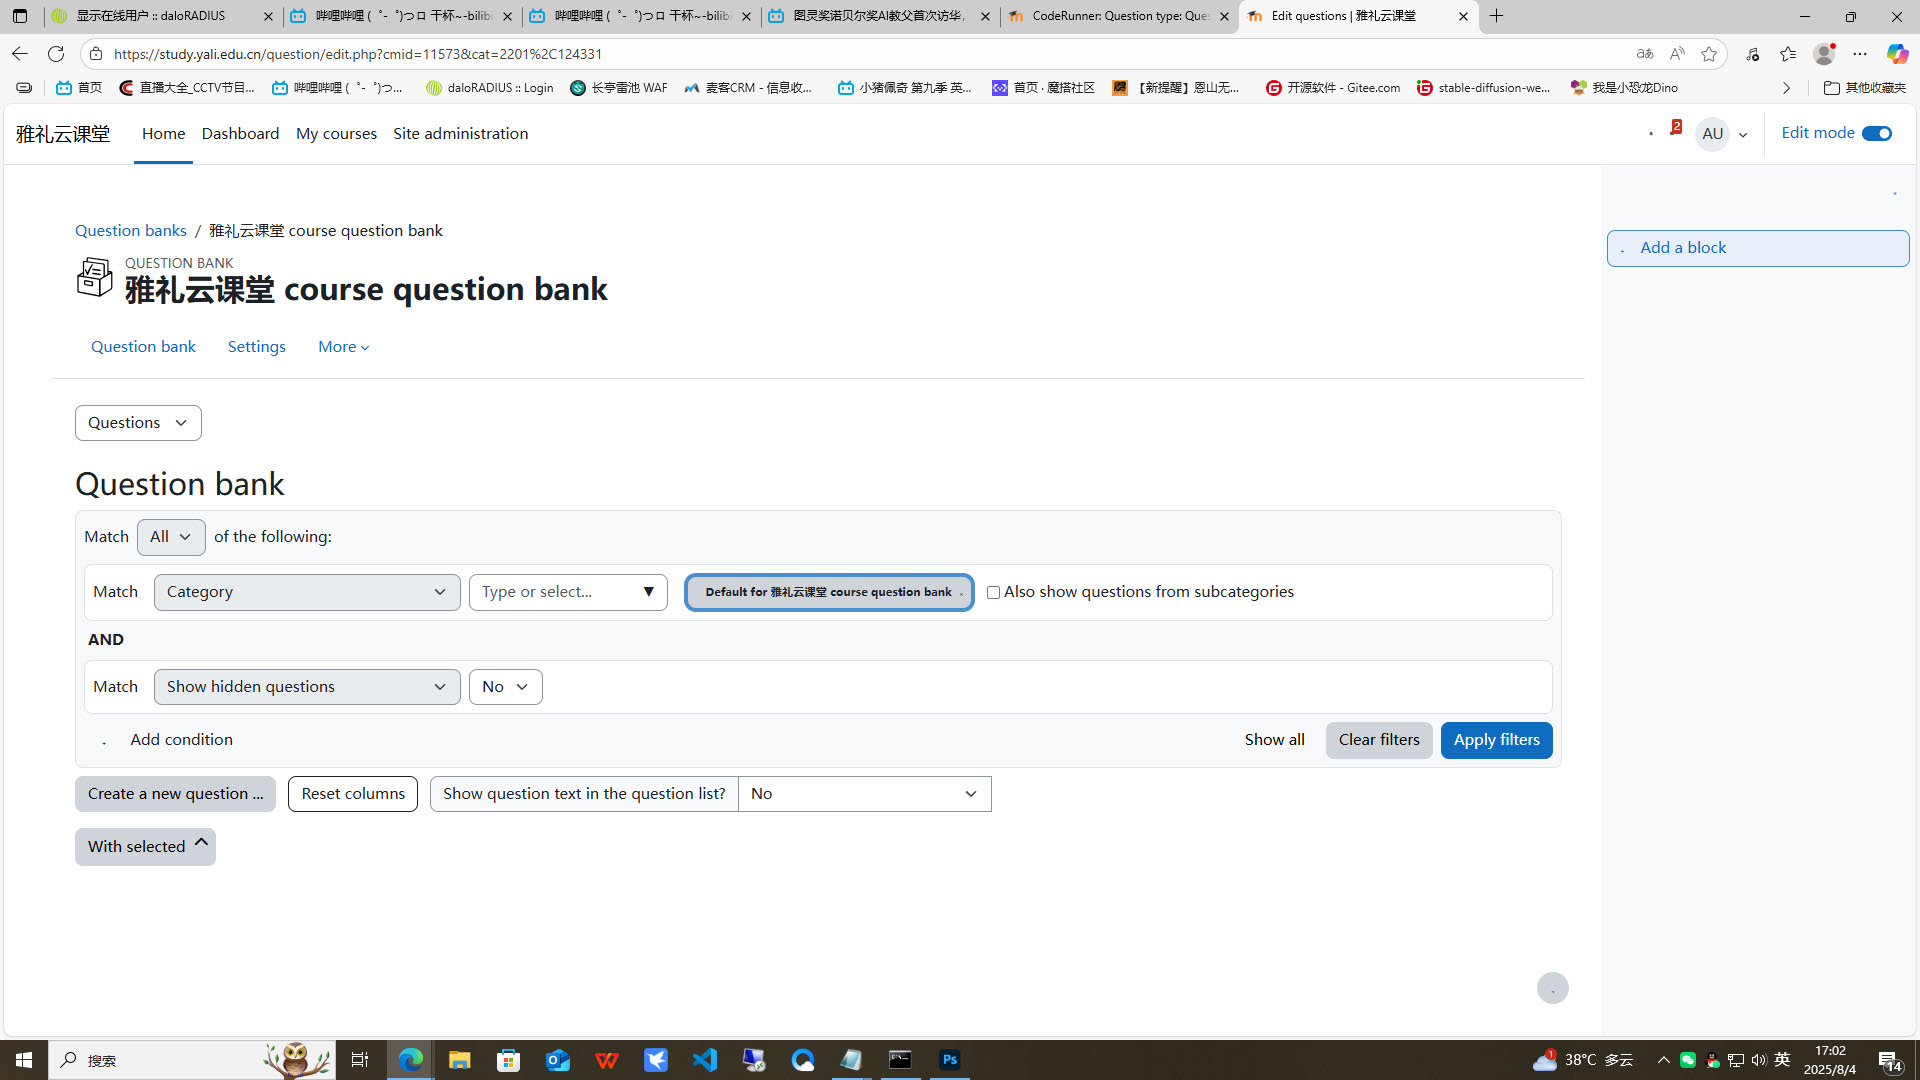Check Also show questions from subcategories

993,593
